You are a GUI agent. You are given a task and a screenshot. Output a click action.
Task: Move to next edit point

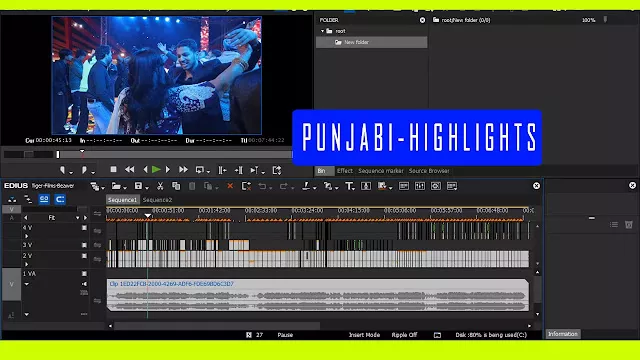coord(239,170)
